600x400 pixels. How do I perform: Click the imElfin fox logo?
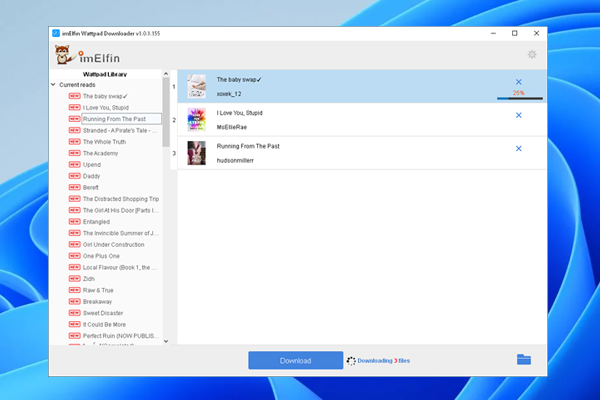[x=64, y=54]
